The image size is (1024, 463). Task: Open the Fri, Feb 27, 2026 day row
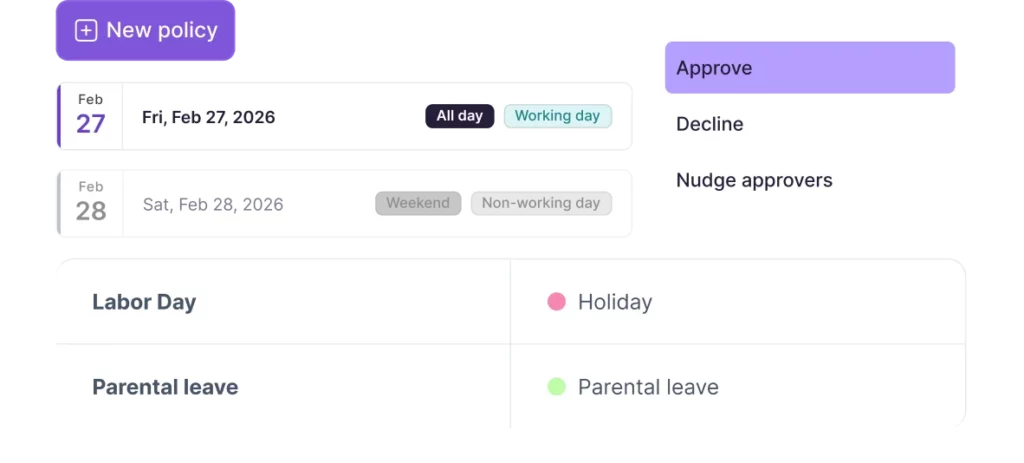click(x=344, y=116)
